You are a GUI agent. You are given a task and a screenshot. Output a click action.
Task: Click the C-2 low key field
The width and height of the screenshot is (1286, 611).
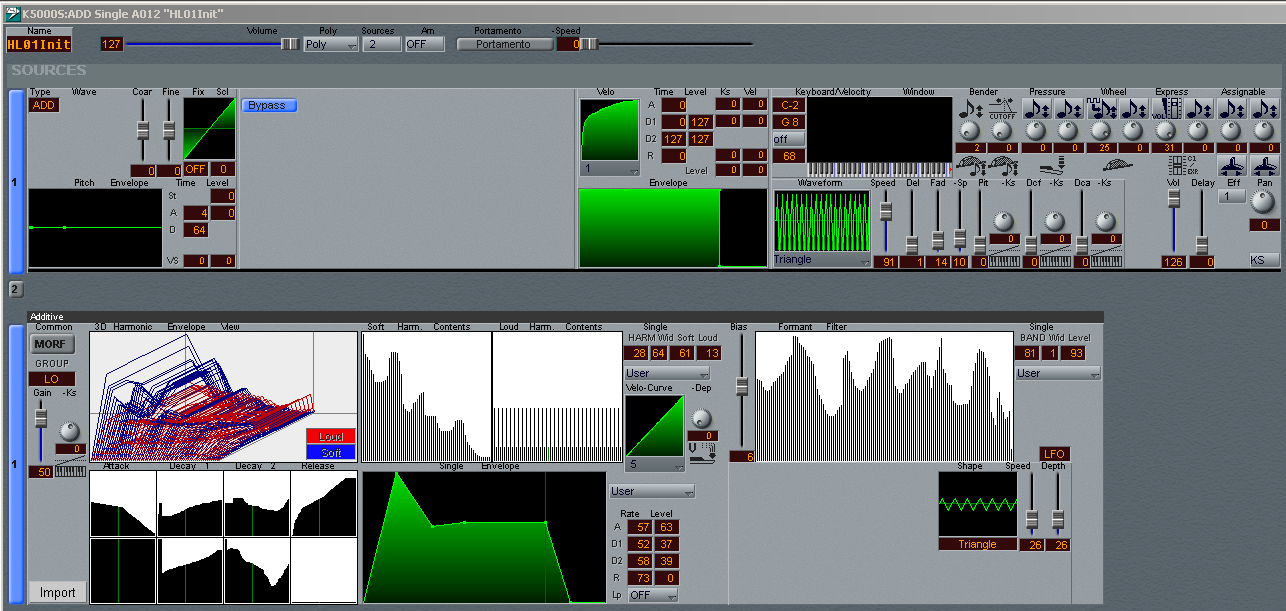(x=788, y=105)
